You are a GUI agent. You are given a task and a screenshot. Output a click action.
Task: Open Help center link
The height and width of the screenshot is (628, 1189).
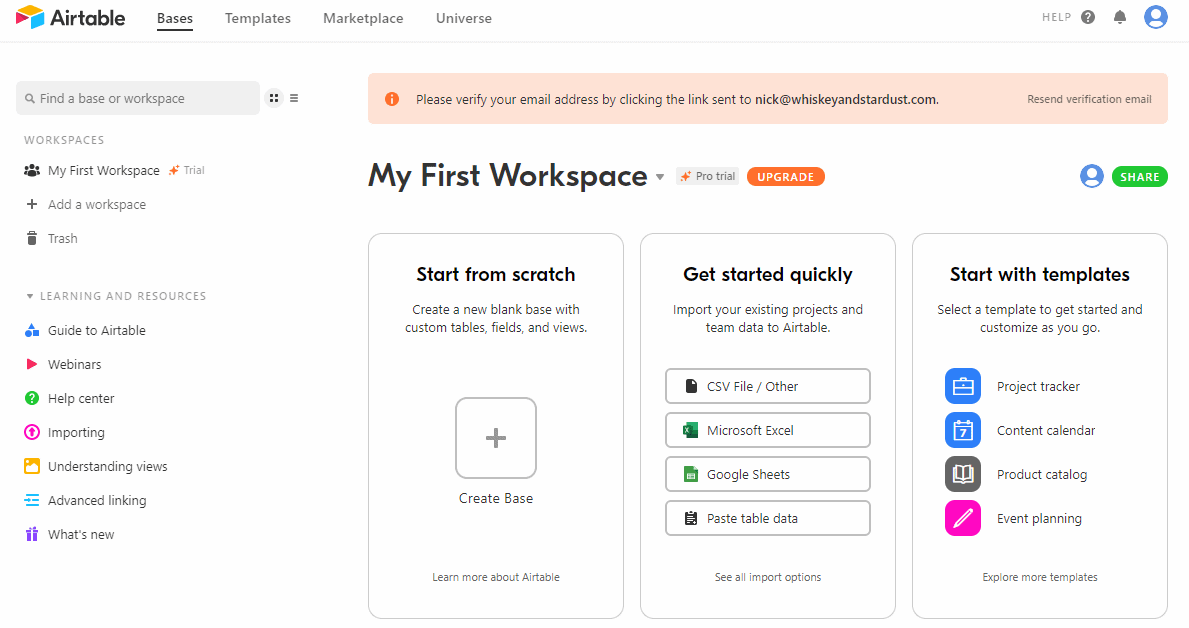[81, 398]
